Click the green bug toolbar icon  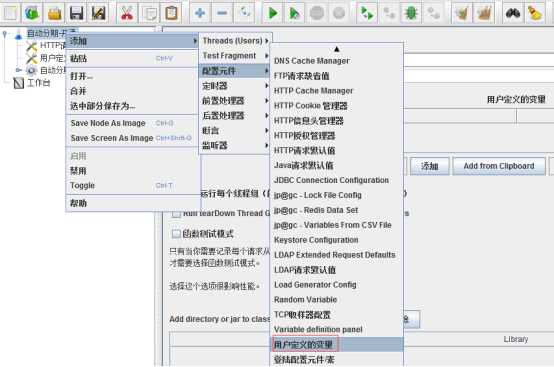coord(411,13)
